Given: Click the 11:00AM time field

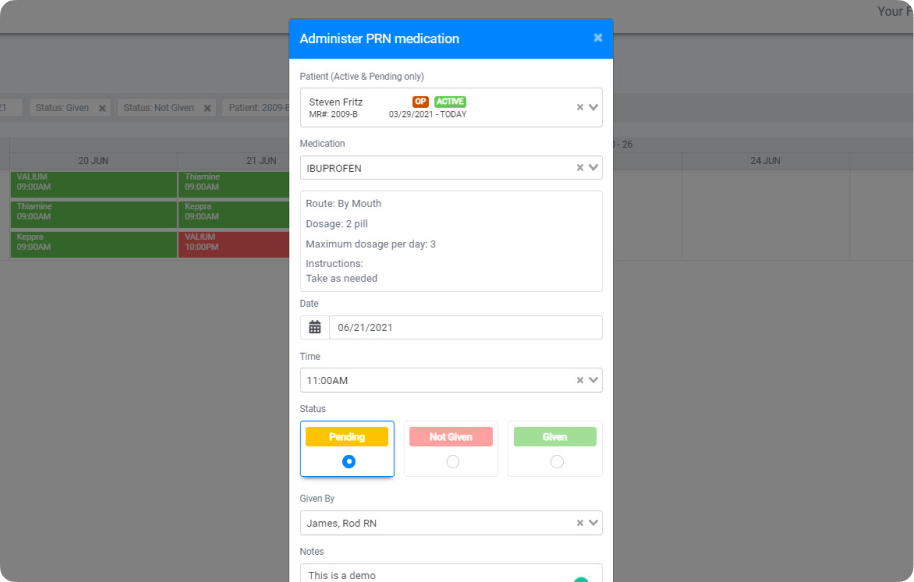Looking at the screenshot, I should 451,380.
